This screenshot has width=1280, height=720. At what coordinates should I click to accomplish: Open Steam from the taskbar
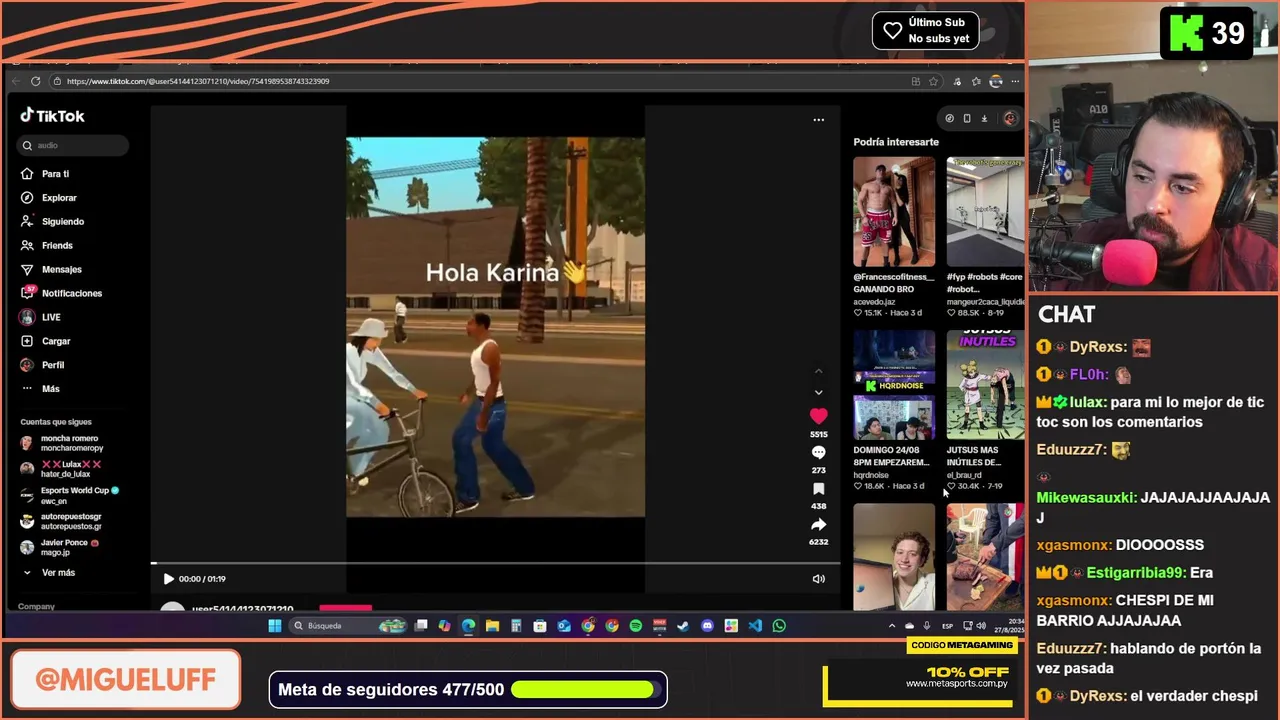(x=682, y=626)
